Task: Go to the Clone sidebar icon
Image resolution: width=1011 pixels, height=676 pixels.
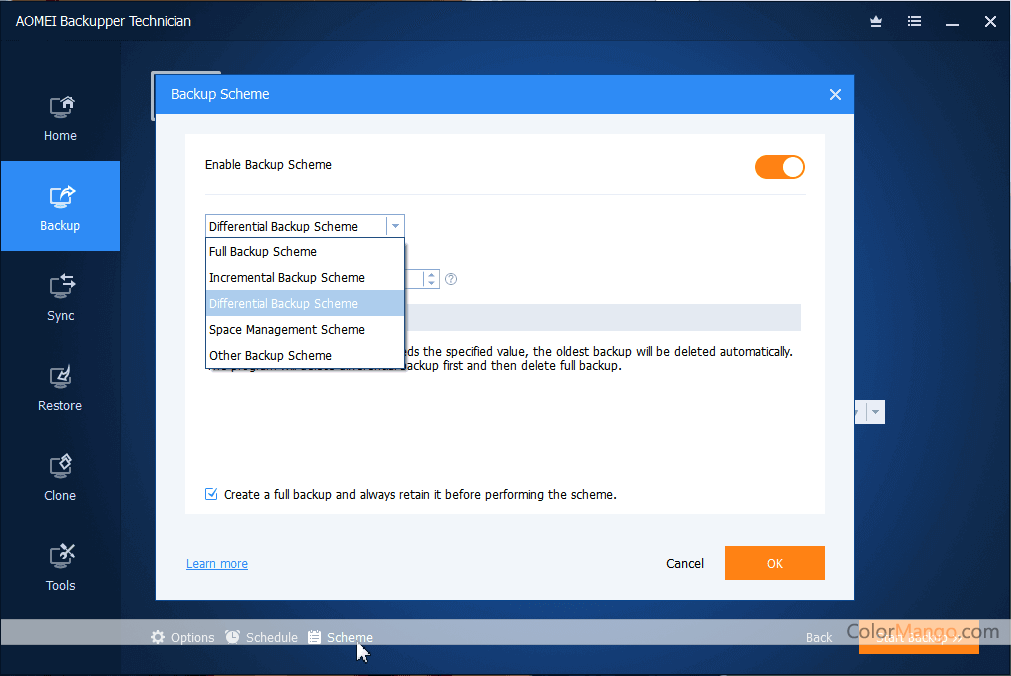Action: coord(60,467)
